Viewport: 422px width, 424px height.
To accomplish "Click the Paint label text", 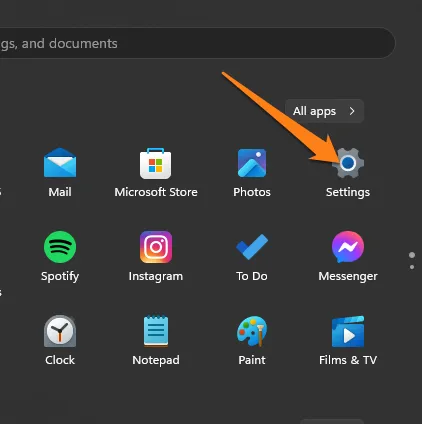I will 252,360.
